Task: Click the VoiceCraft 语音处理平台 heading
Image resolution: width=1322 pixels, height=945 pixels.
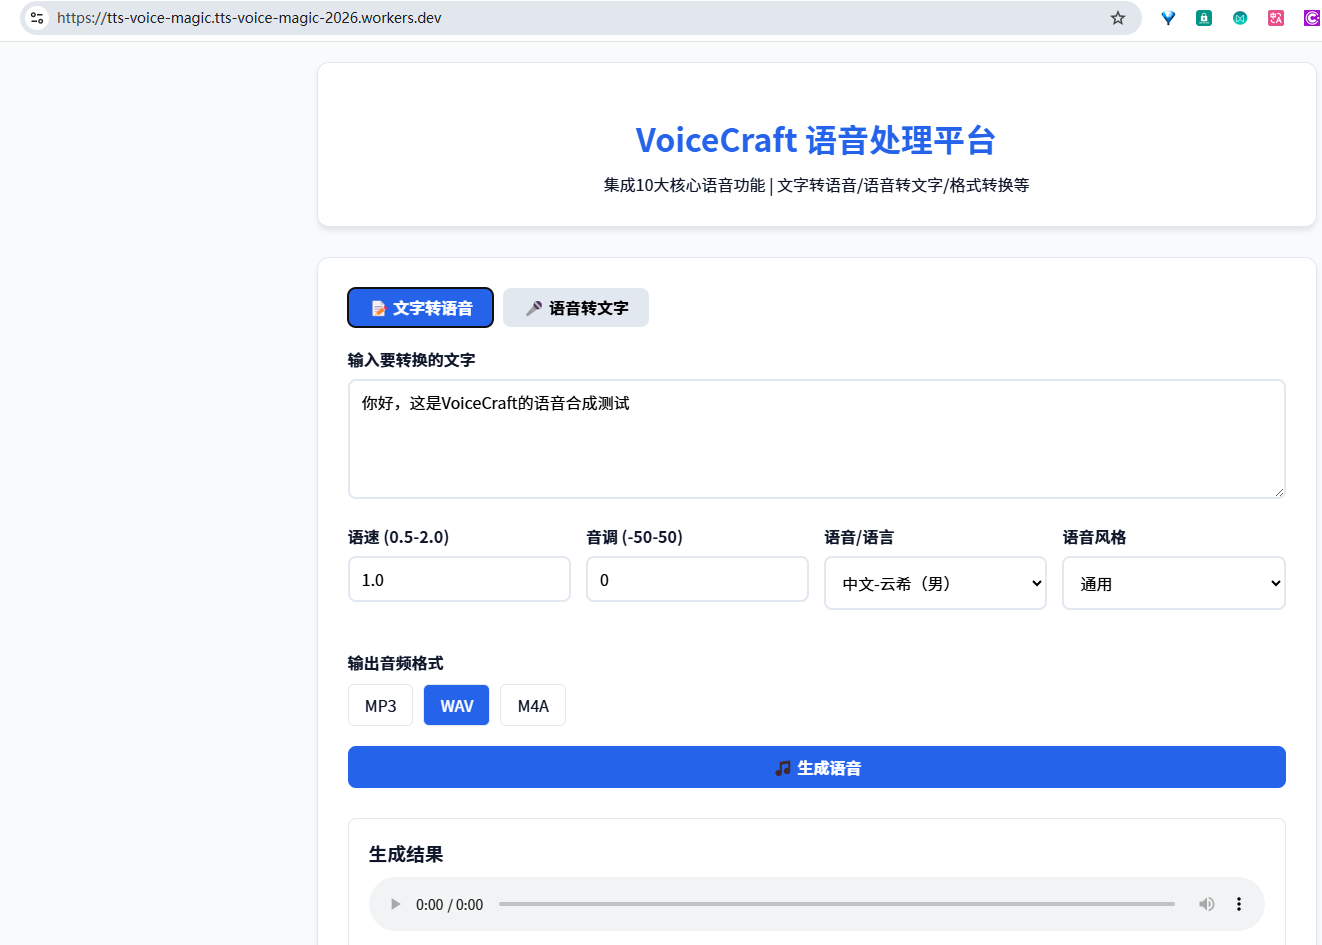Action: (816, 140)
